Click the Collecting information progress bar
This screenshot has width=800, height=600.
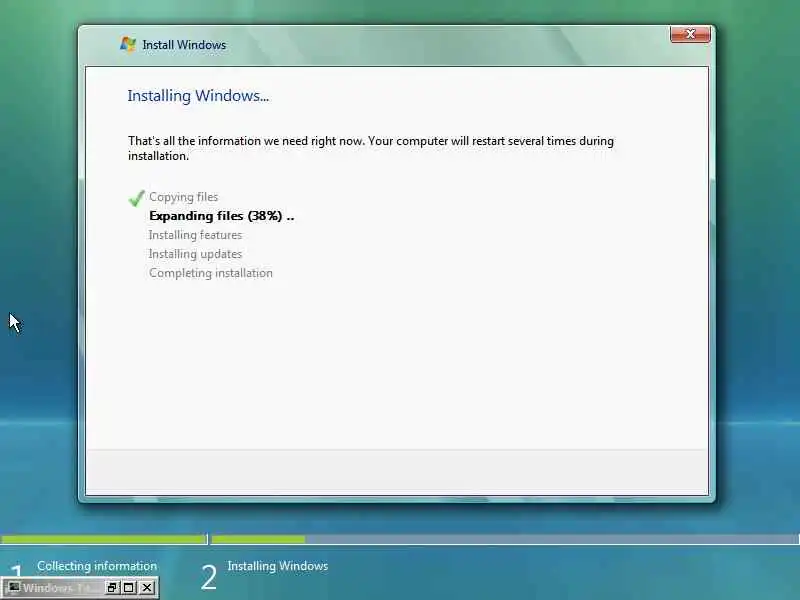[x=104, y=539]
